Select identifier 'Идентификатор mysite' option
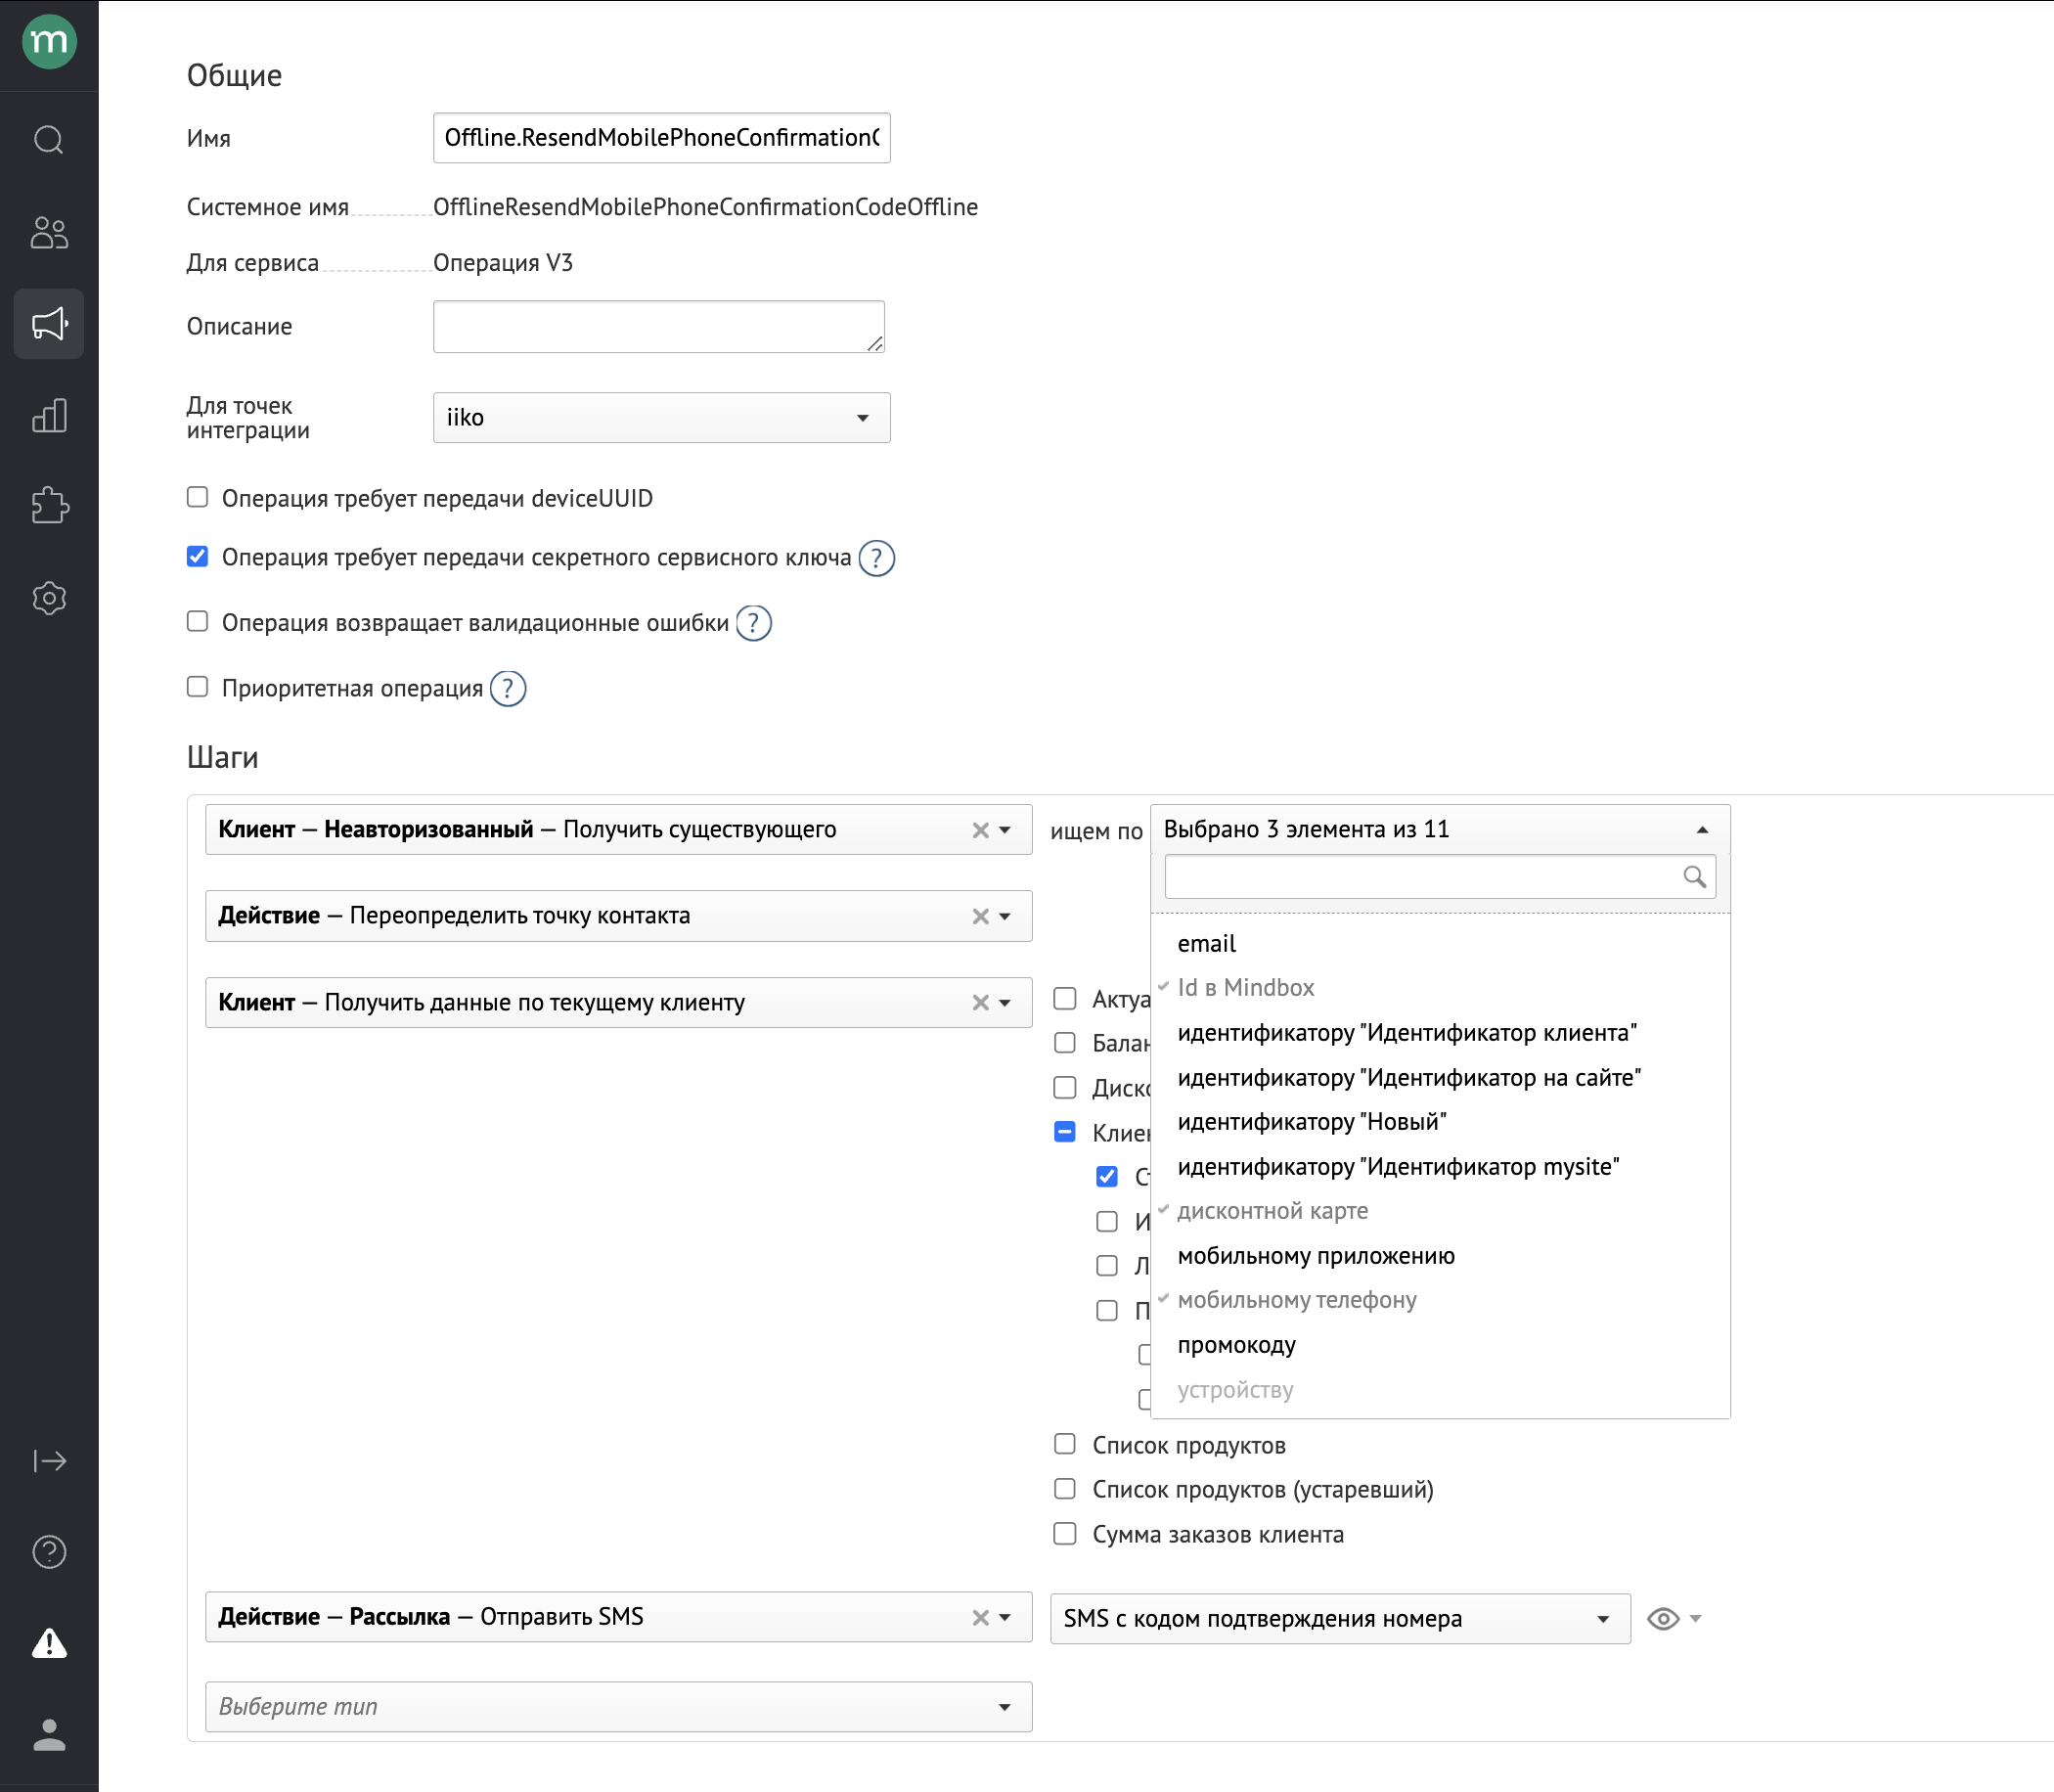This screenshot has width=2054, height=1792. 1440,1167
